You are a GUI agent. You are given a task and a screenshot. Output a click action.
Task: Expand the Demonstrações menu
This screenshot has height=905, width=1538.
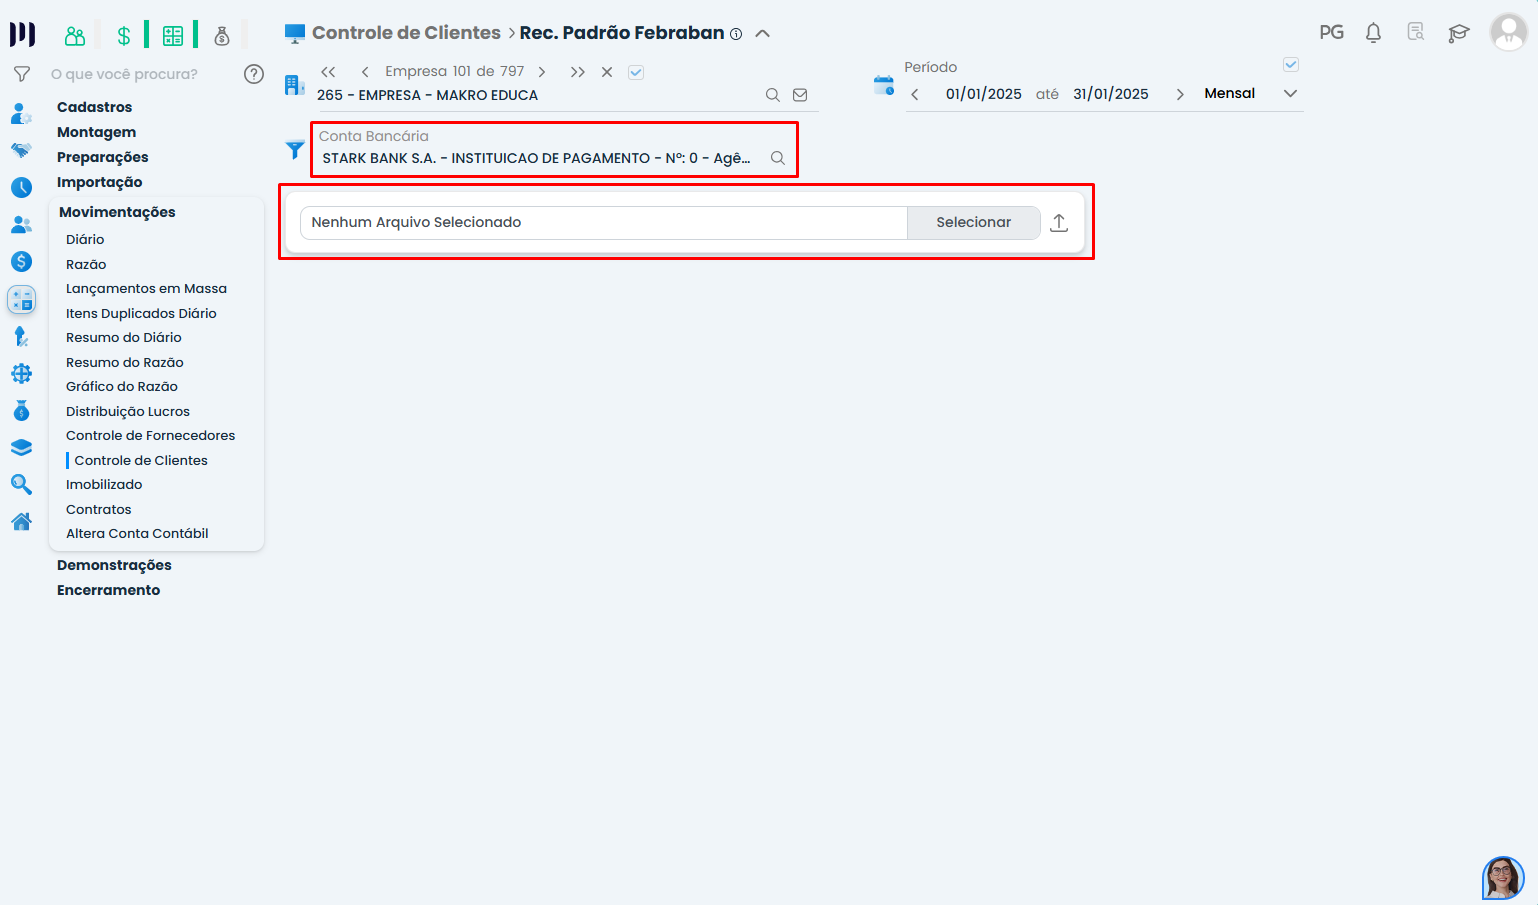click(x=114, y=565)
